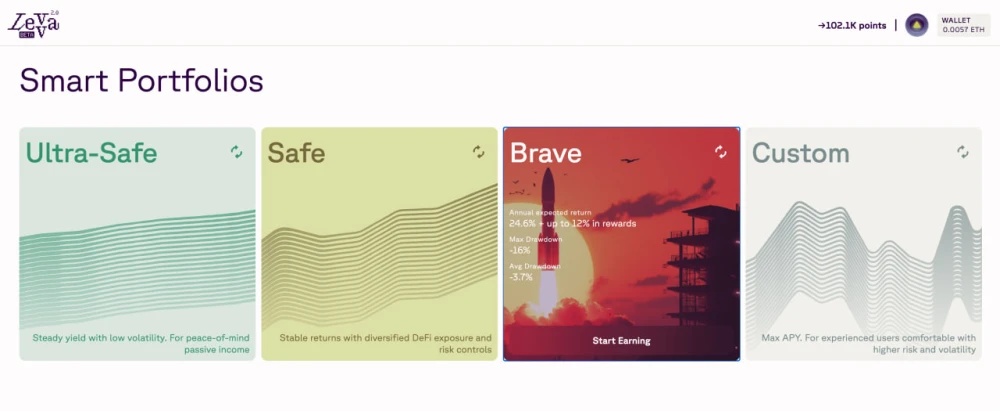Click the Custom card's rotate icon

(963, 151)
